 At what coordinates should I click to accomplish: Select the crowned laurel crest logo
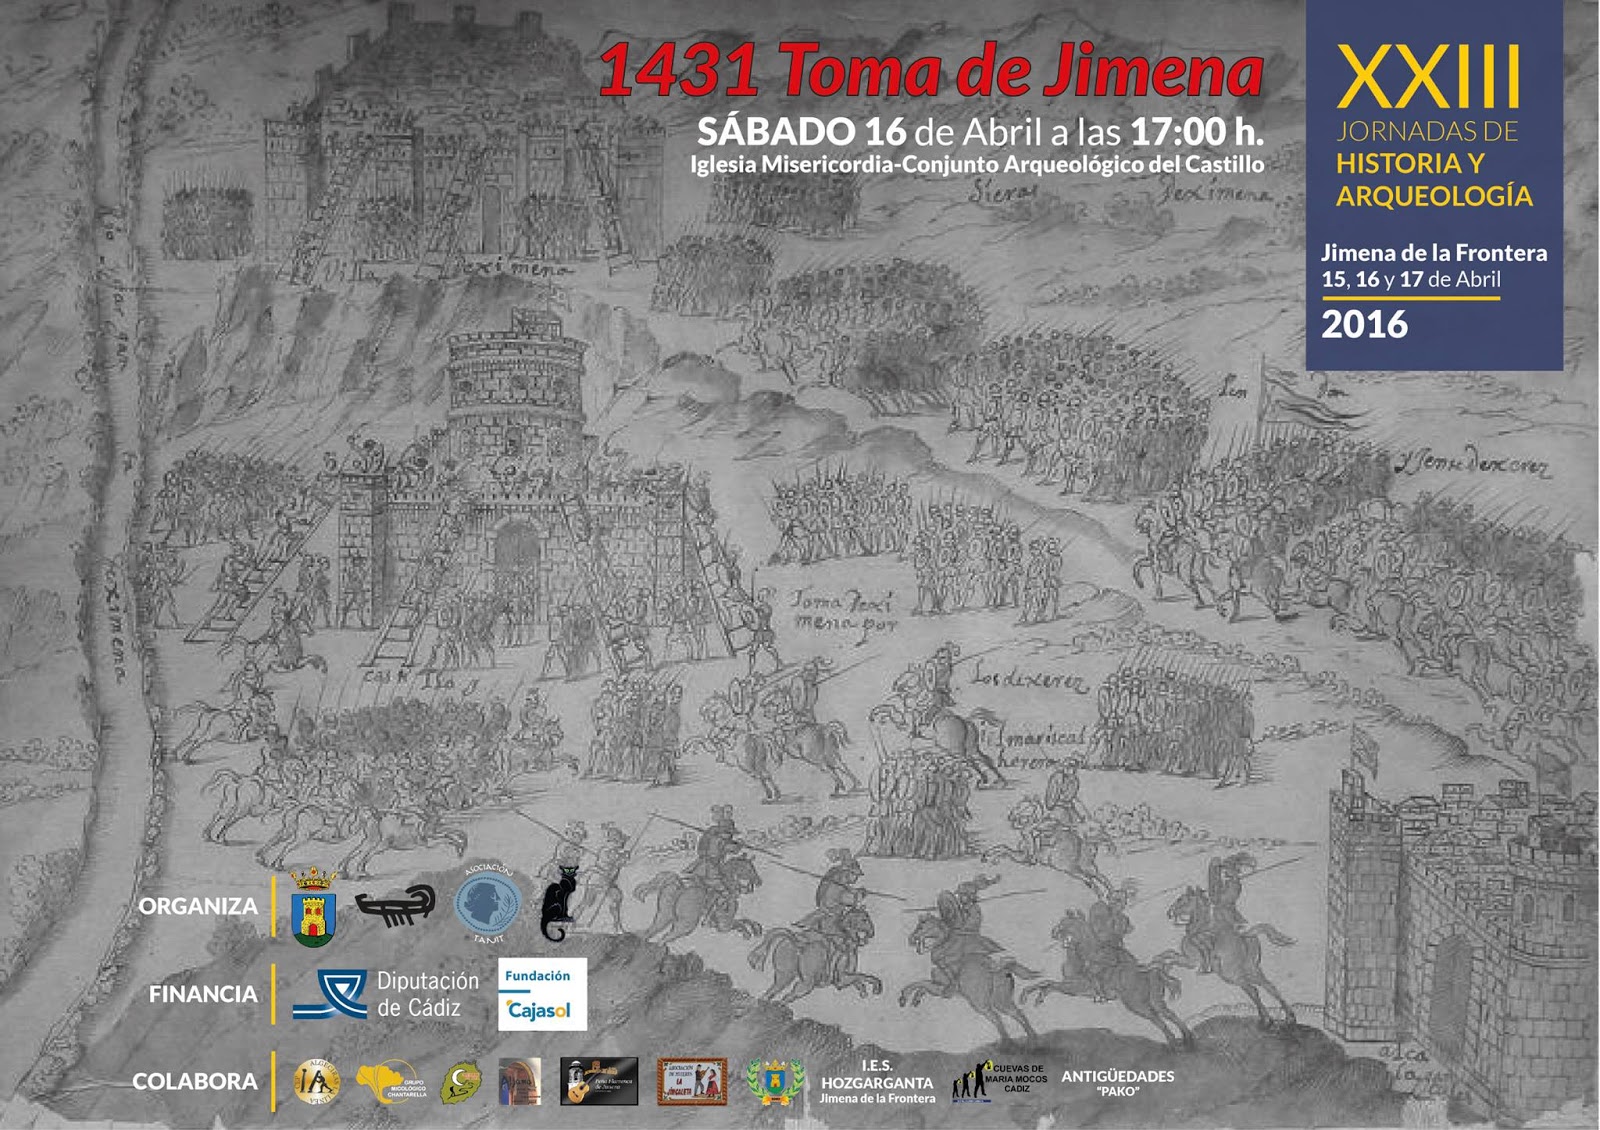(x=775, y=1080)
